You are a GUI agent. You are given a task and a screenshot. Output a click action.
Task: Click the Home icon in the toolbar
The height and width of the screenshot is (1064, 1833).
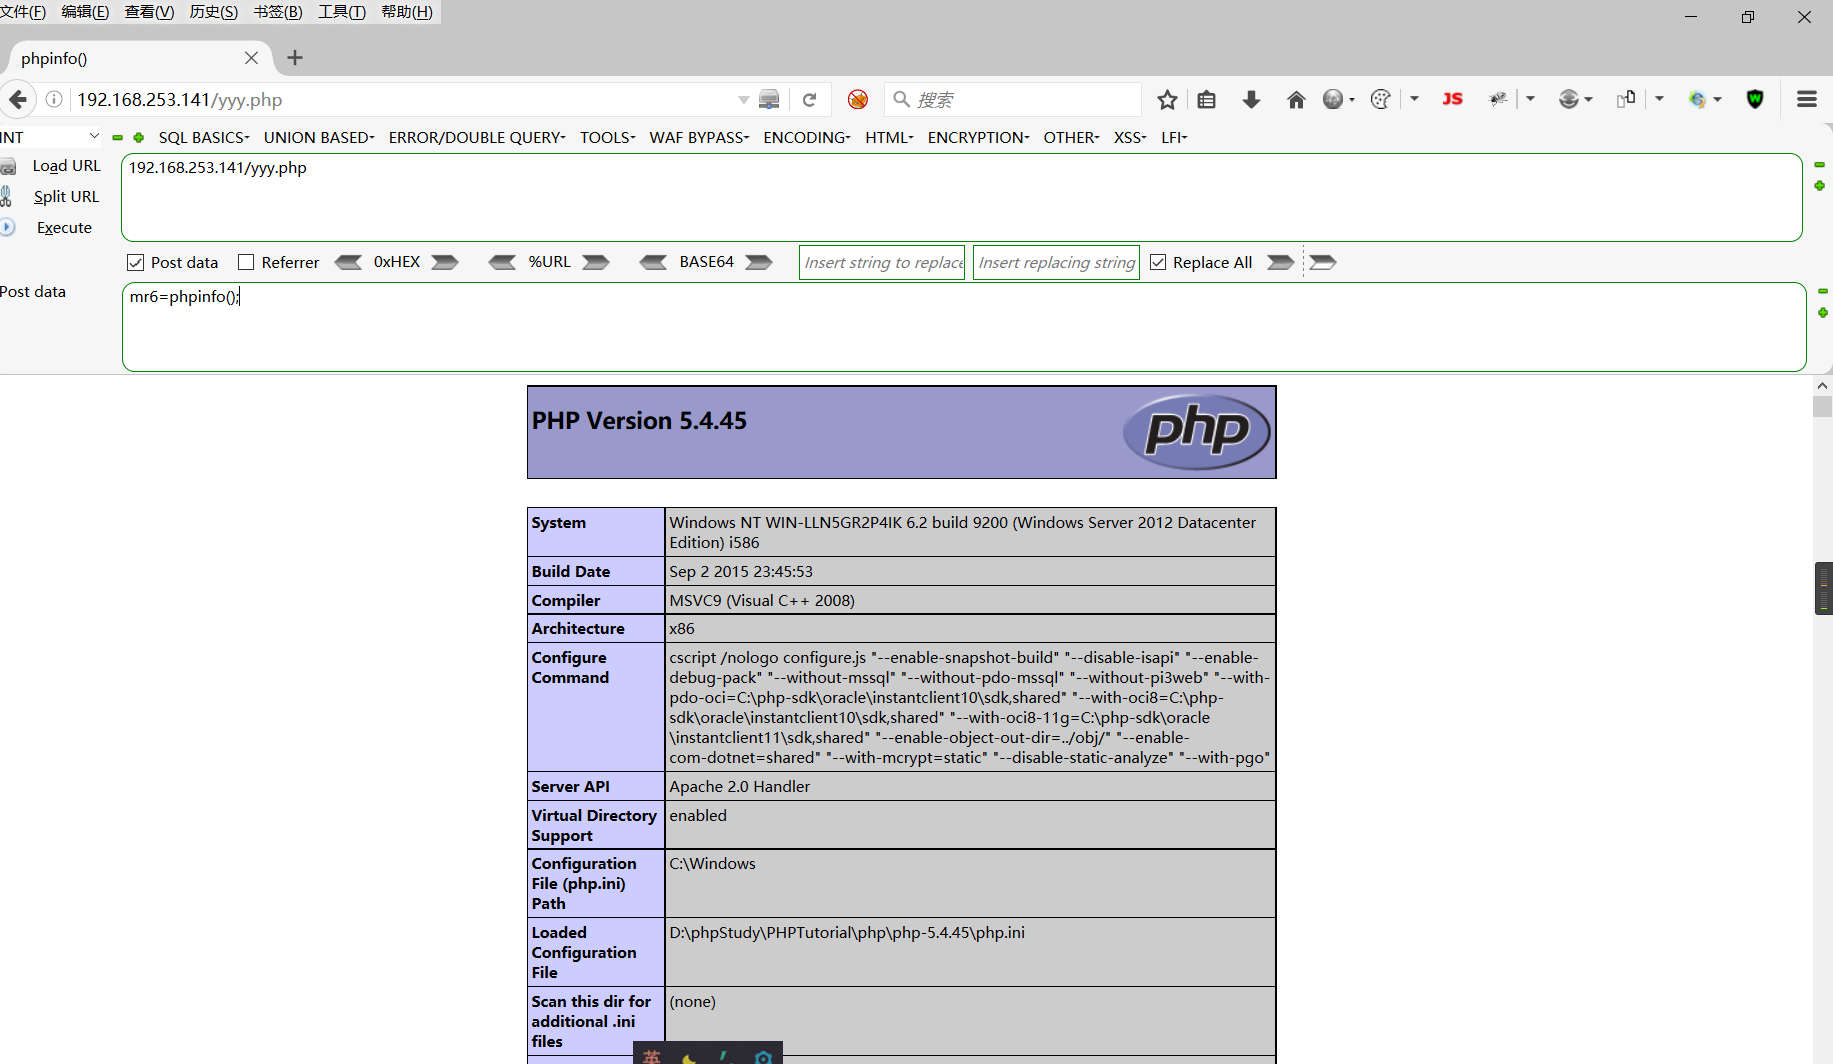(x=1296, y=99)
